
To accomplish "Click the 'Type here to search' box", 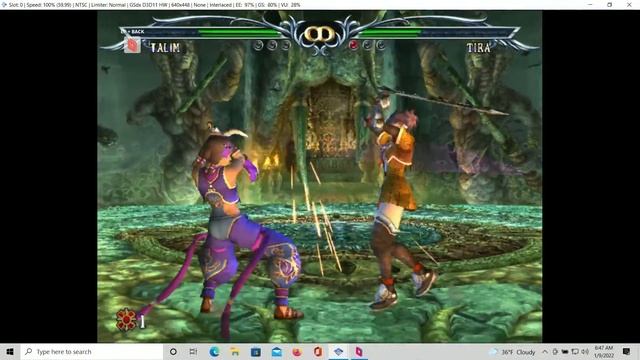I will coord(91,351).
